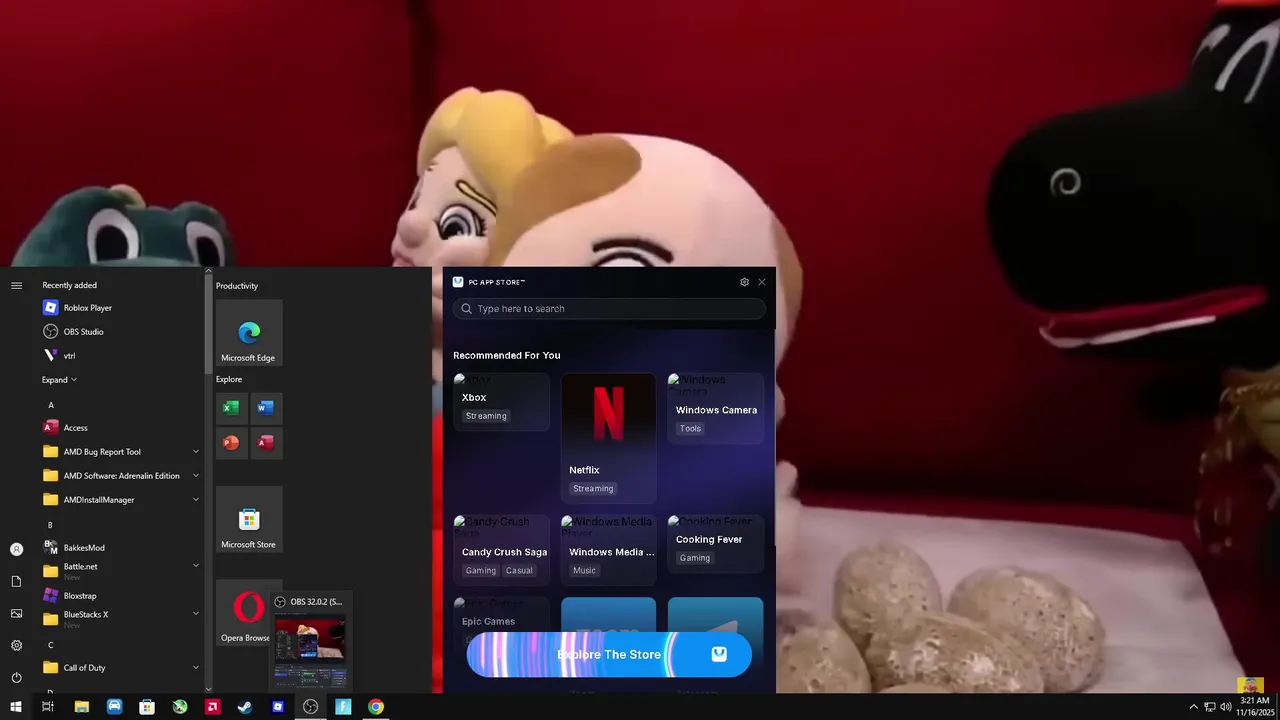
Task: Click the network icon in the tray
Action: pos(1210,707)
